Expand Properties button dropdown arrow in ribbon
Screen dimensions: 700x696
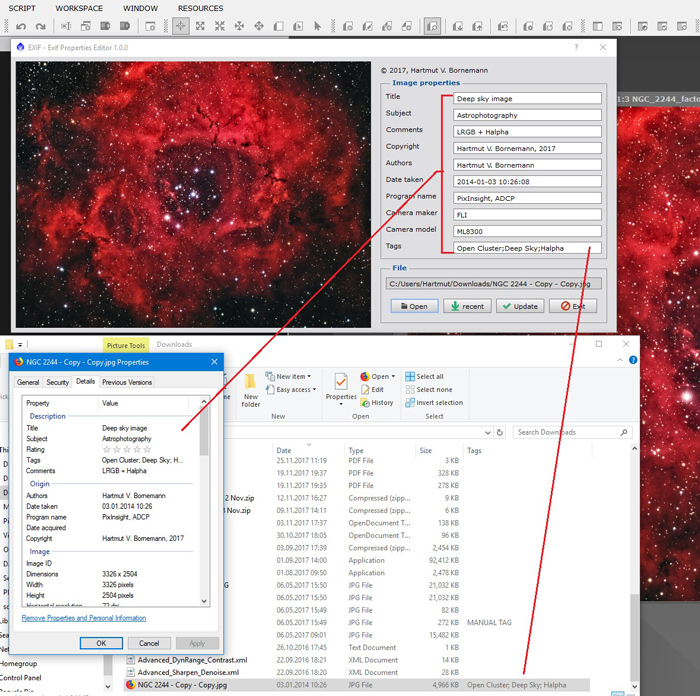[341, 404]
